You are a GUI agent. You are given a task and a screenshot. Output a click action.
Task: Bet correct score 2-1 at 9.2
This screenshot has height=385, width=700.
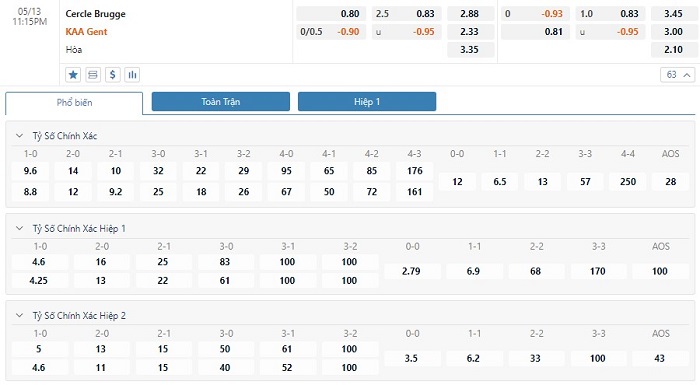pyautogui.click(x=116, y=192)
